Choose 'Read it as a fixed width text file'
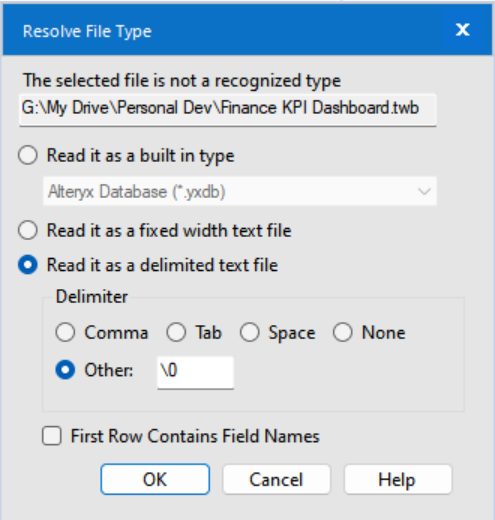The height and width of the screenshot is (520, 495). (x=28, y=230)
